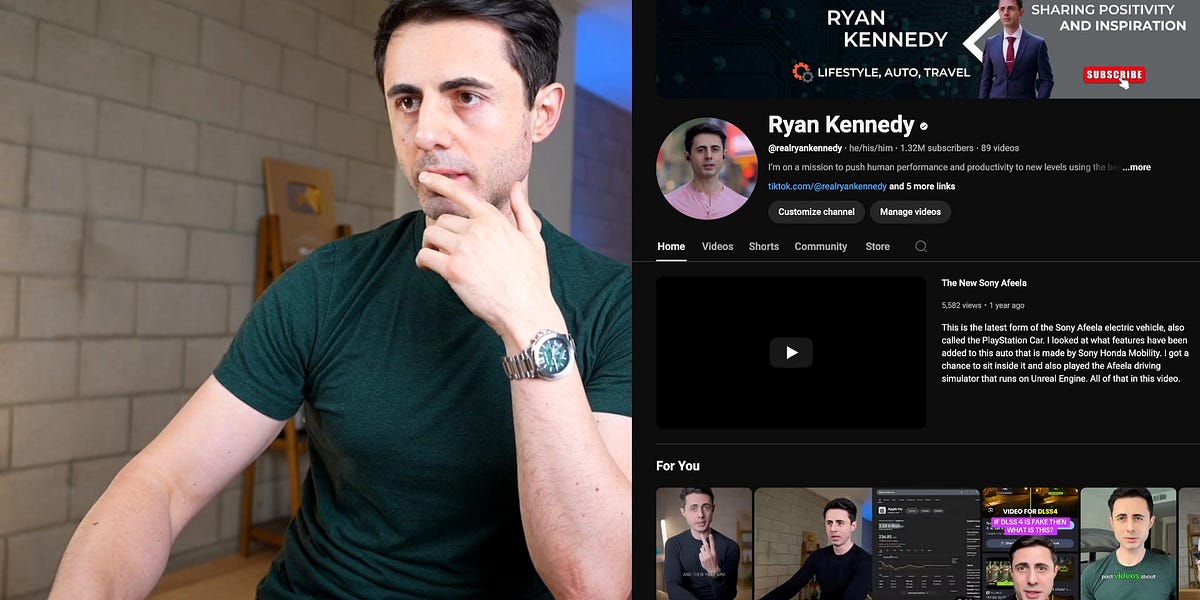Click the @realryankennedy handle
This screenshot has width=1200, height=600.
804,146
